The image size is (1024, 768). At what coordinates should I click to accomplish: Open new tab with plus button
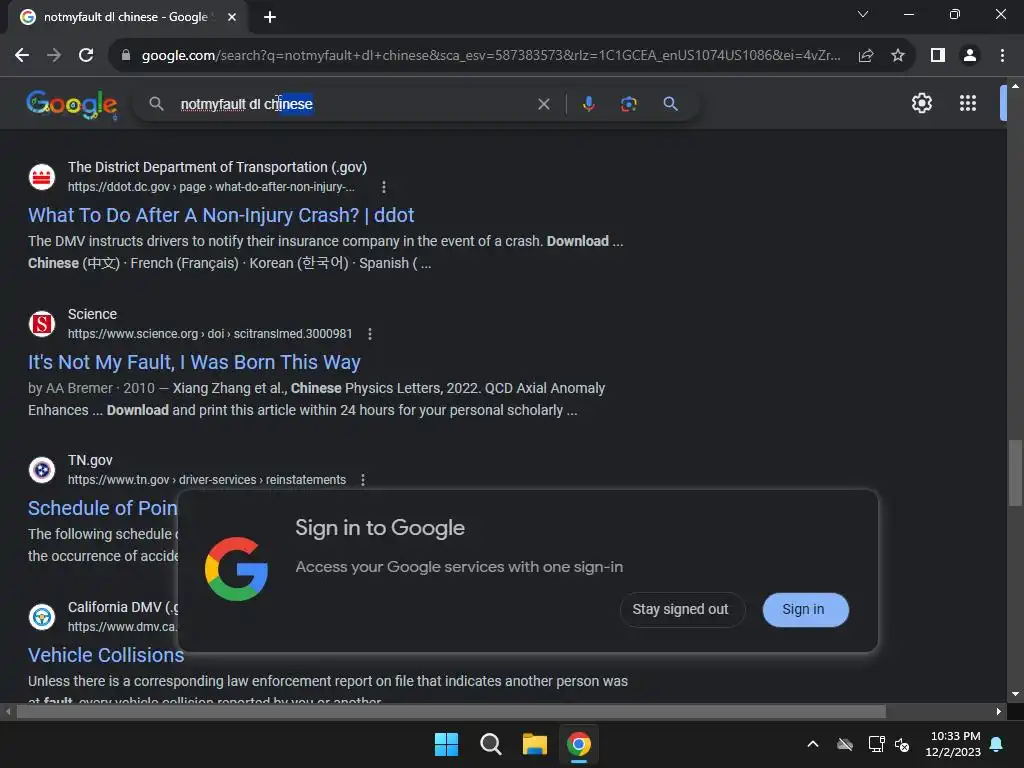270,17
